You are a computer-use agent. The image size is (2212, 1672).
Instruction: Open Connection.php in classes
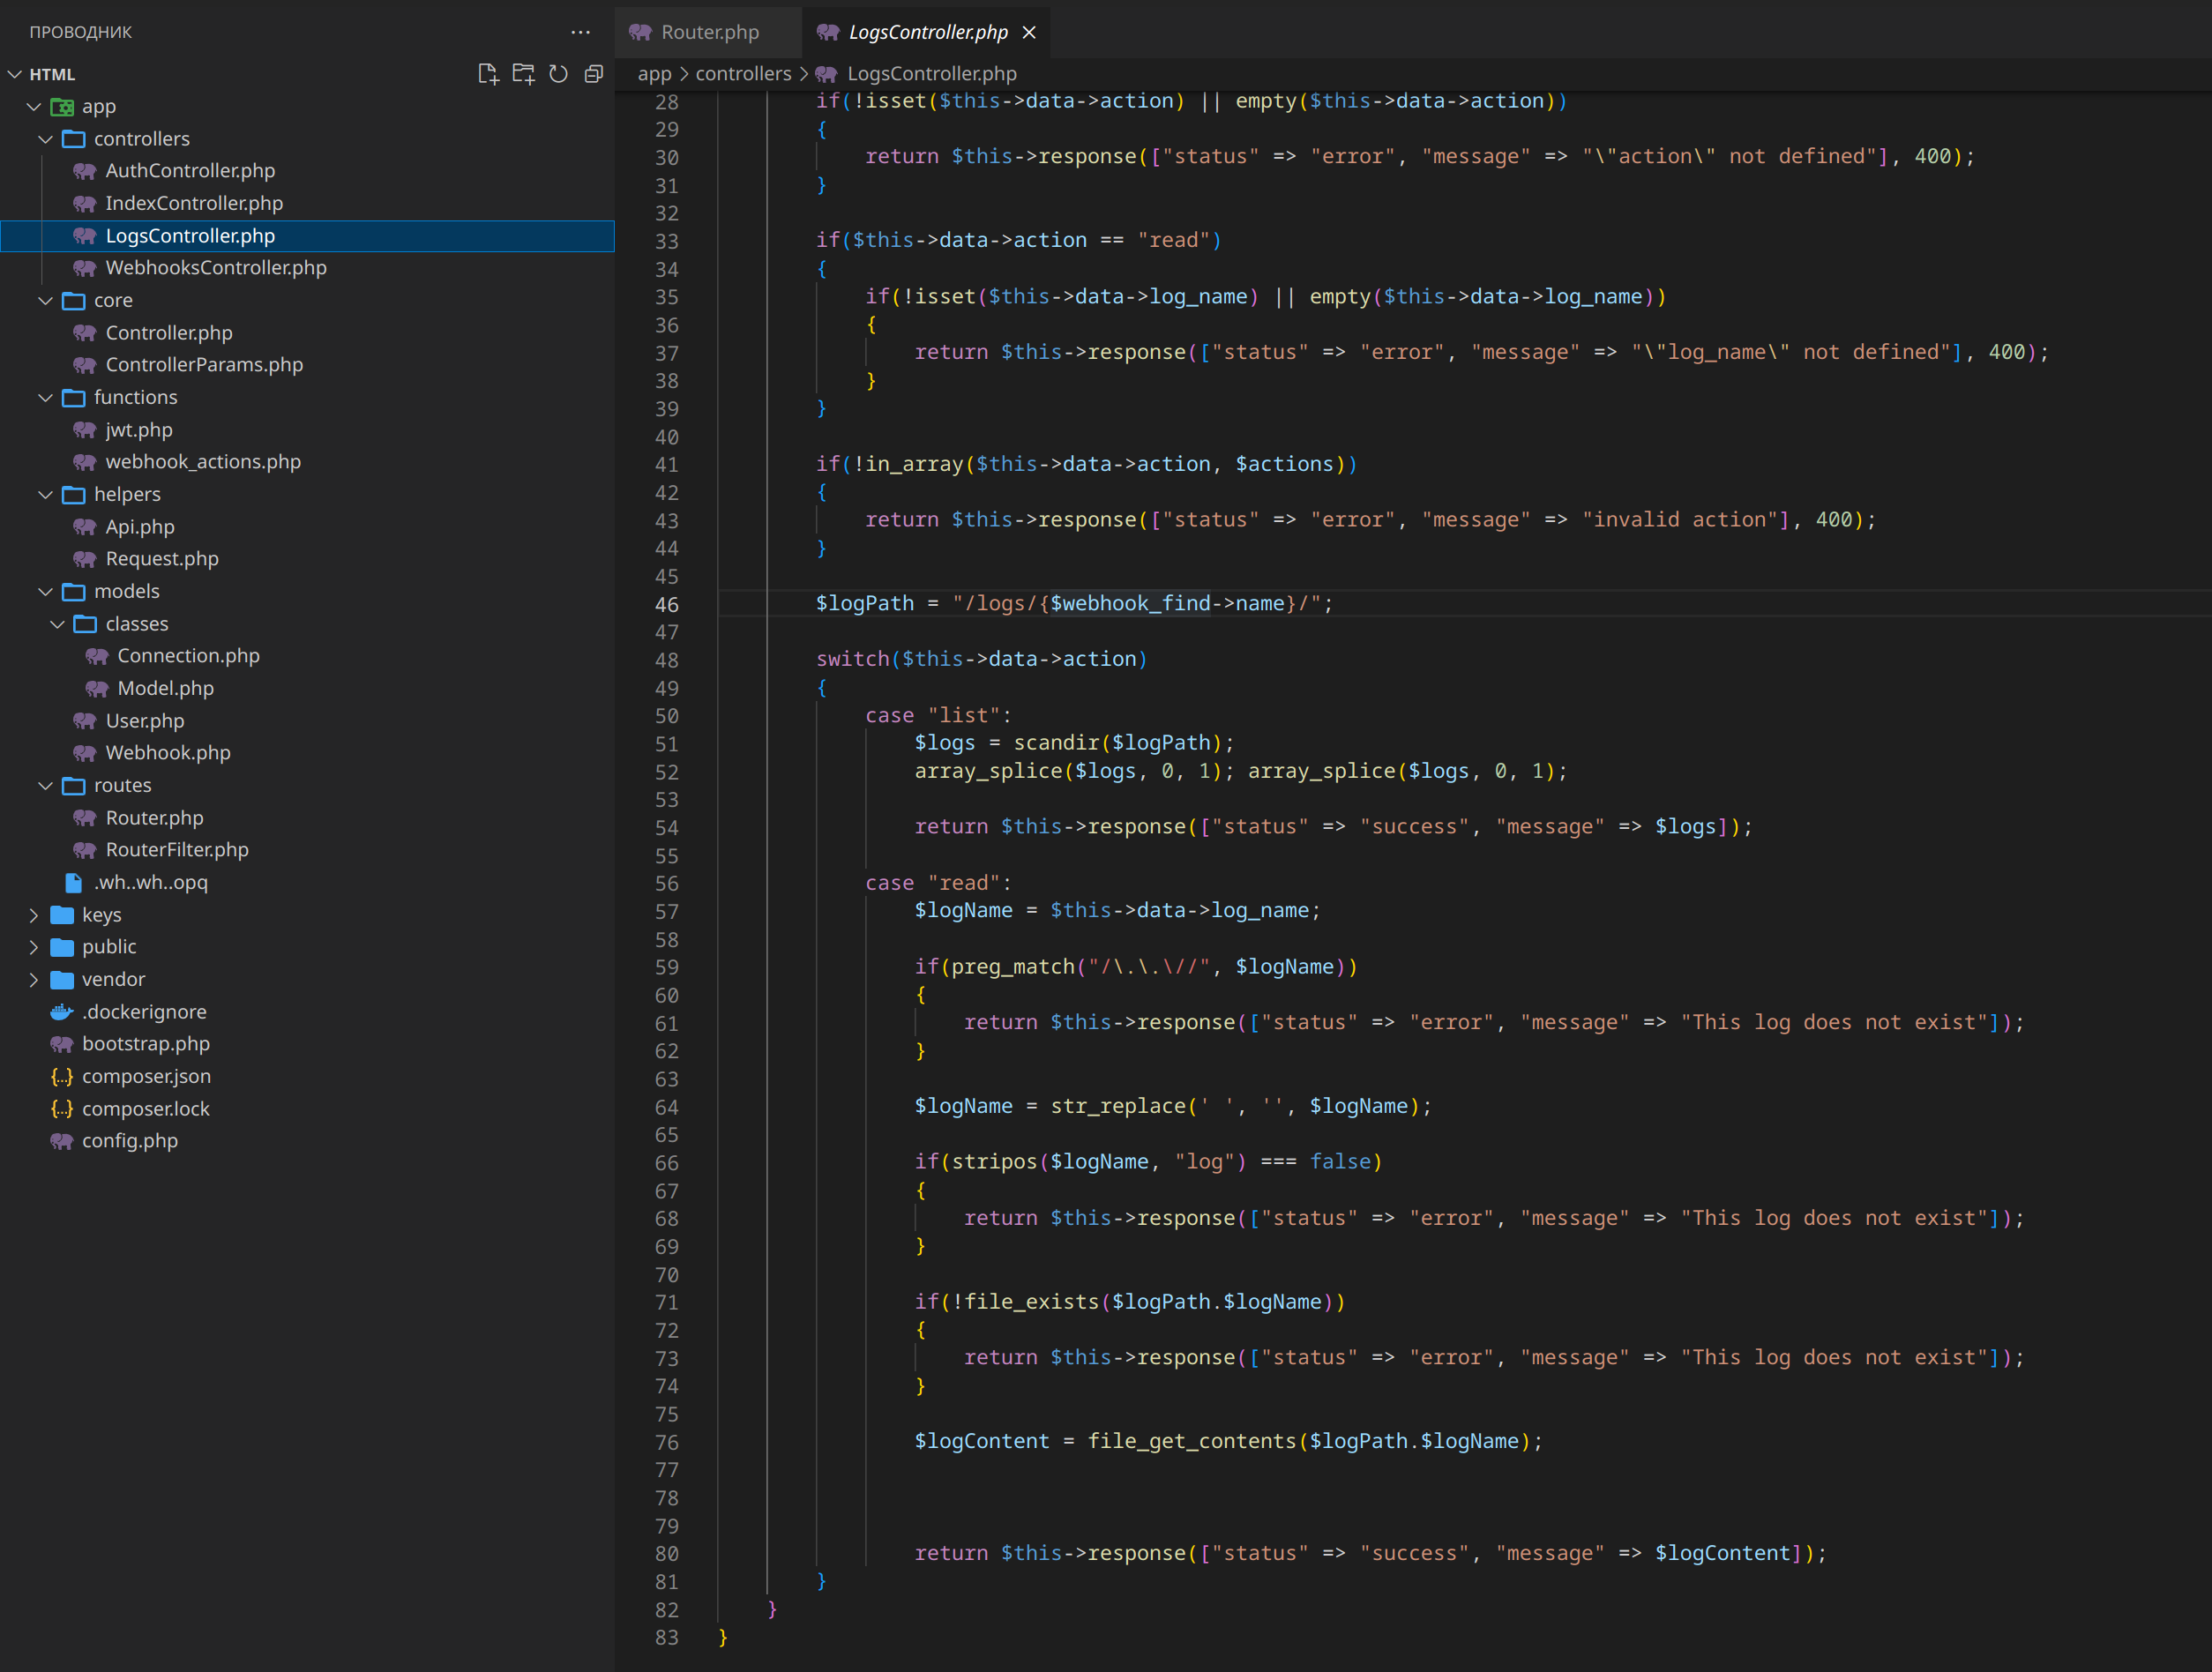click(x=188, y=656)
